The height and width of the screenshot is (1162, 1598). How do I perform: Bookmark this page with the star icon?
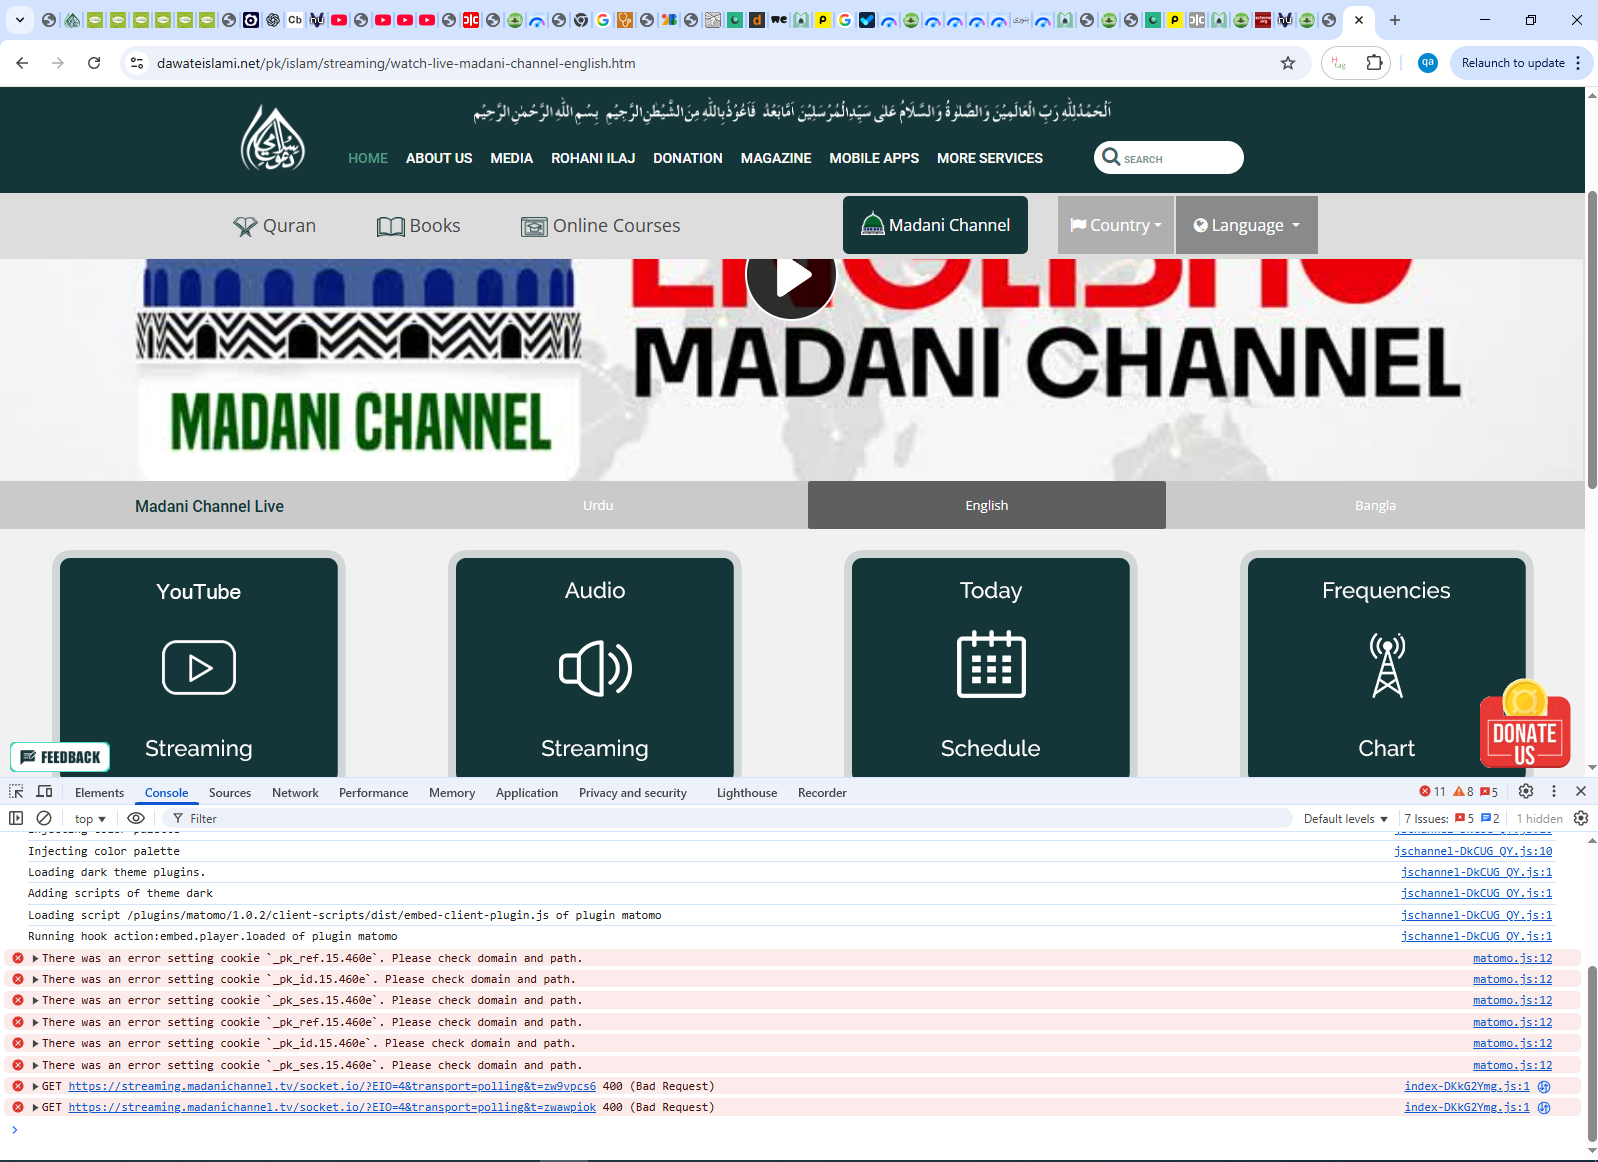[x=1288, y=63]
